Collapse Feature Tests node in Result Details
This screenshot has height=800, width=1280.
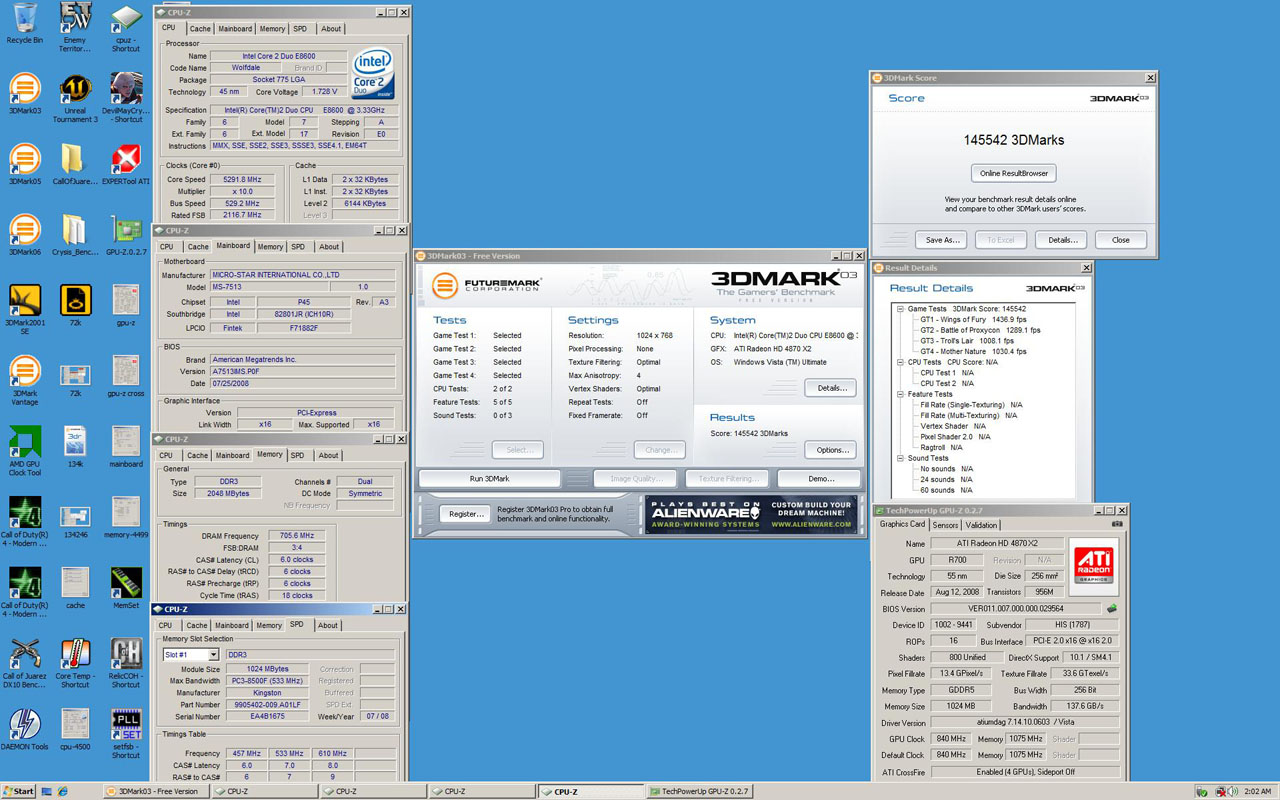(x=901, y=394)
